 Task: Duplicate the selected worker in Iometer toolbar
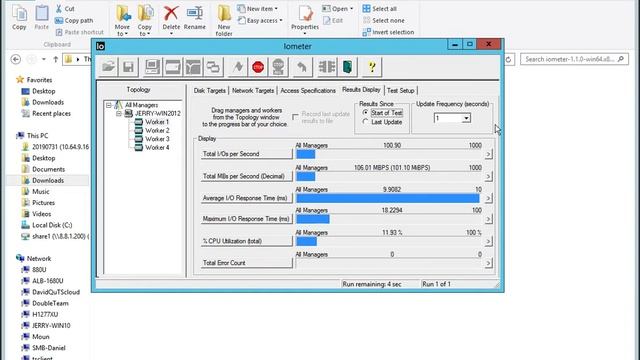213,67
